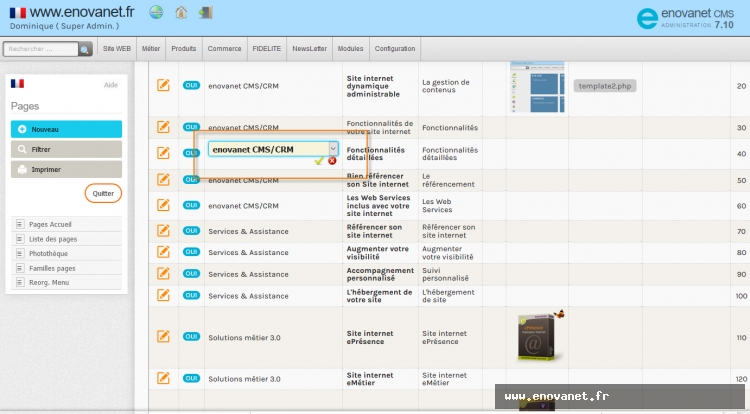The image size is (750, 414).
Task: Open the Commerce menu
Action: coord(224,49)
